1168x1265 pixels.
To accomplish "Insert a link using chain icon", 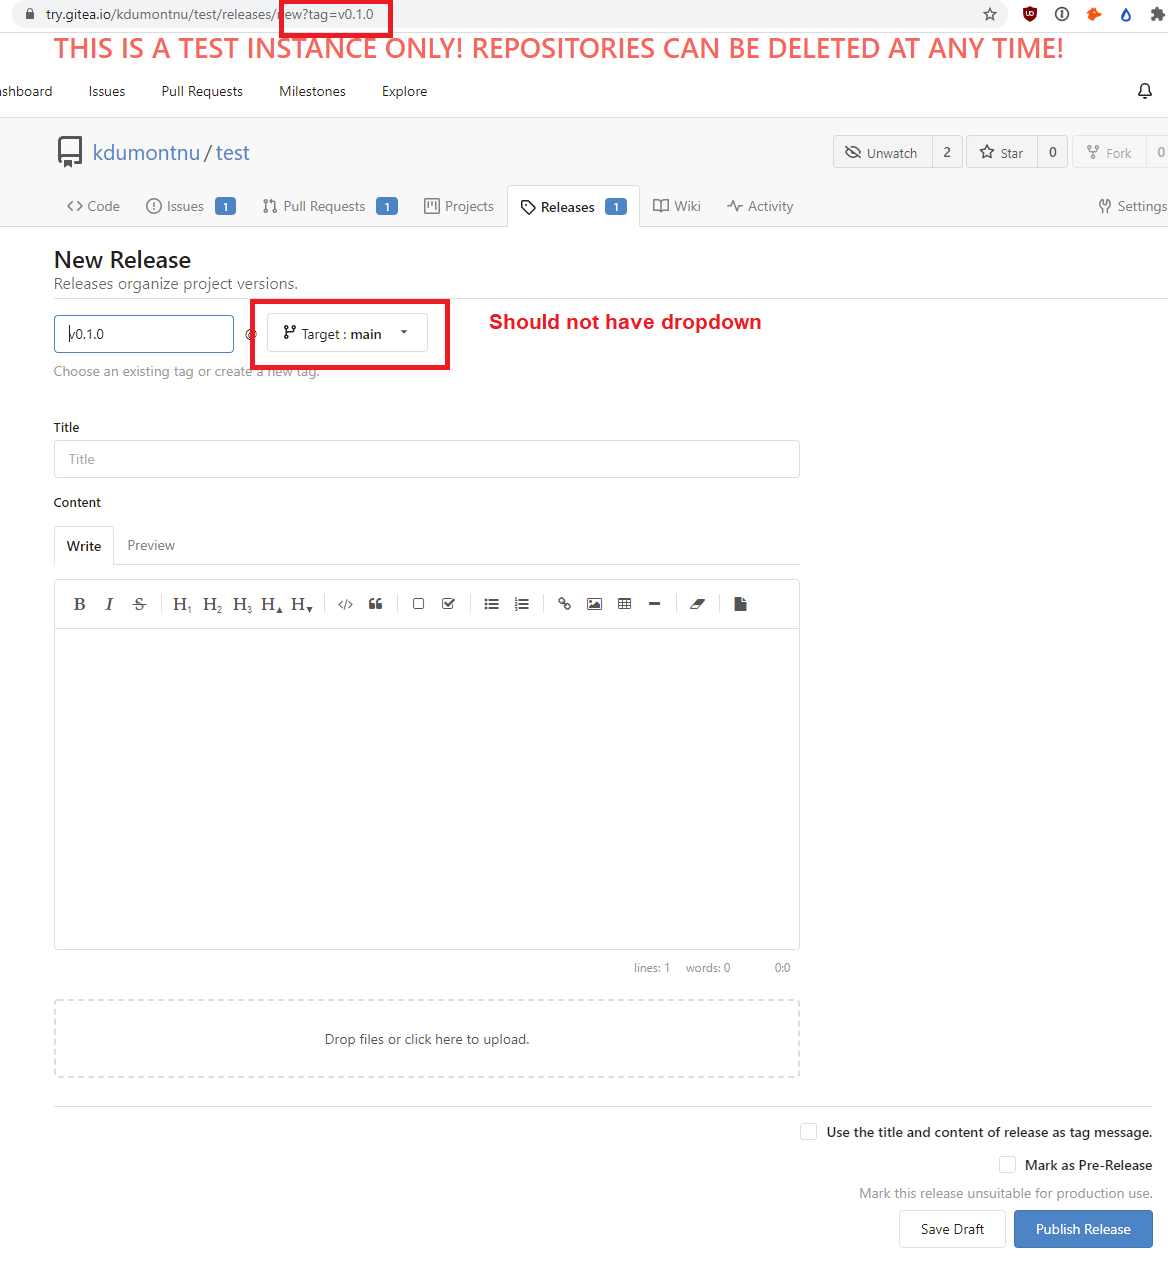I will (565, 604).
